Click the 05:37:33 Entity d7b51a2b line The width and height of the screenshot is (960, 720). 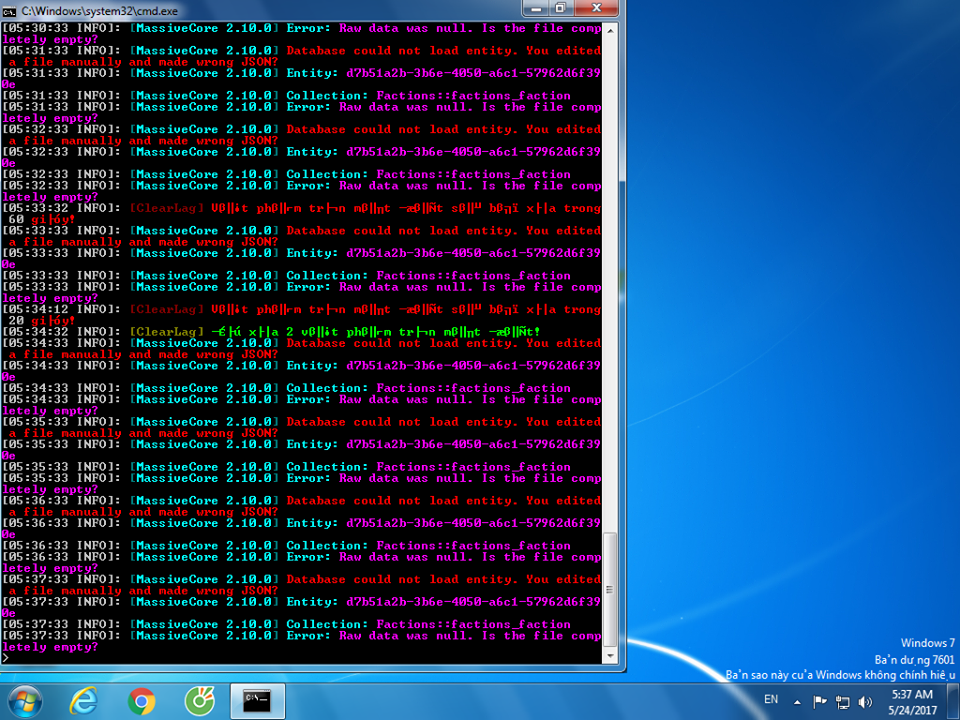pyautogui.click(x=302, y=607)
